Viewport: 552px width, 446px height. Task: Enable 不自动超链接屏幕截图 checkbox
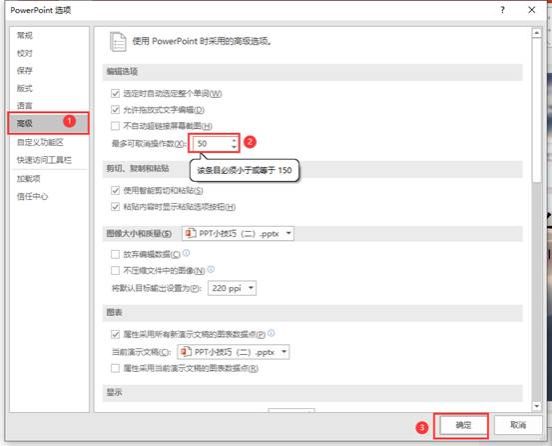(115, 126)
